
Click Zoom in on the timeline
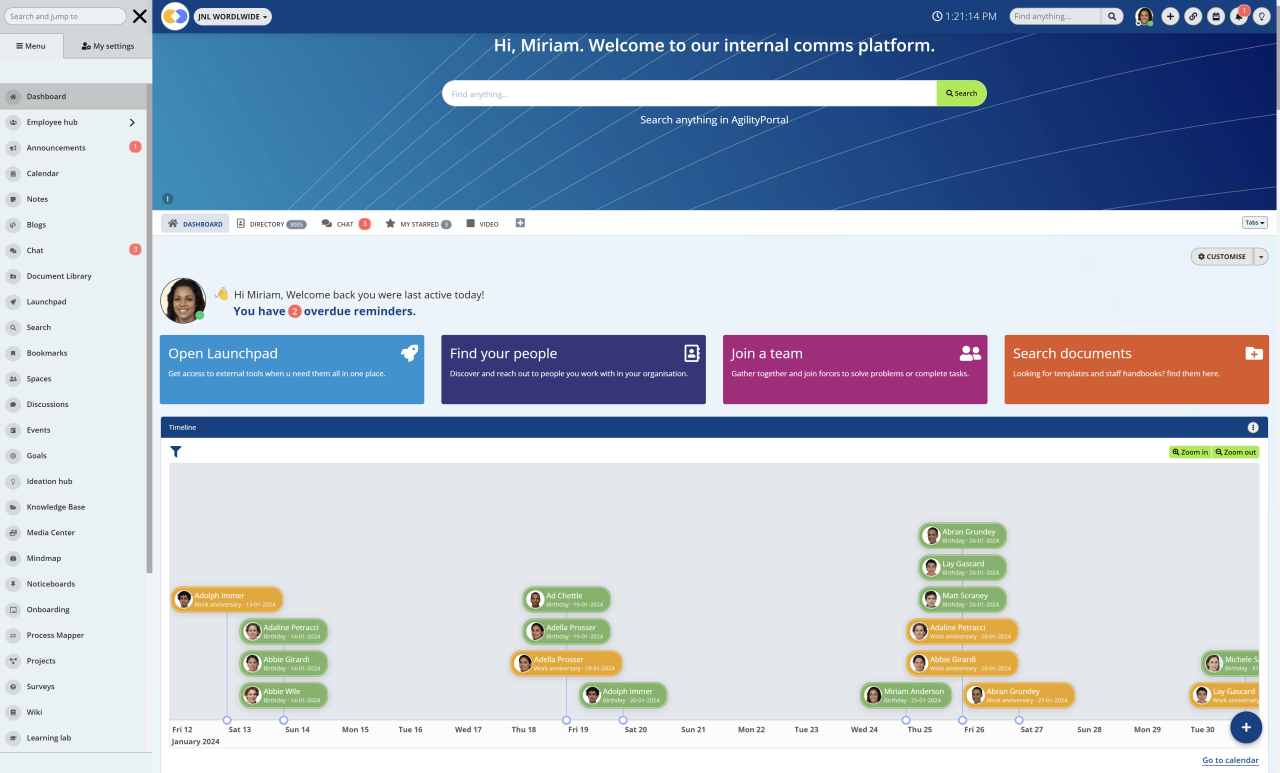1190,451
